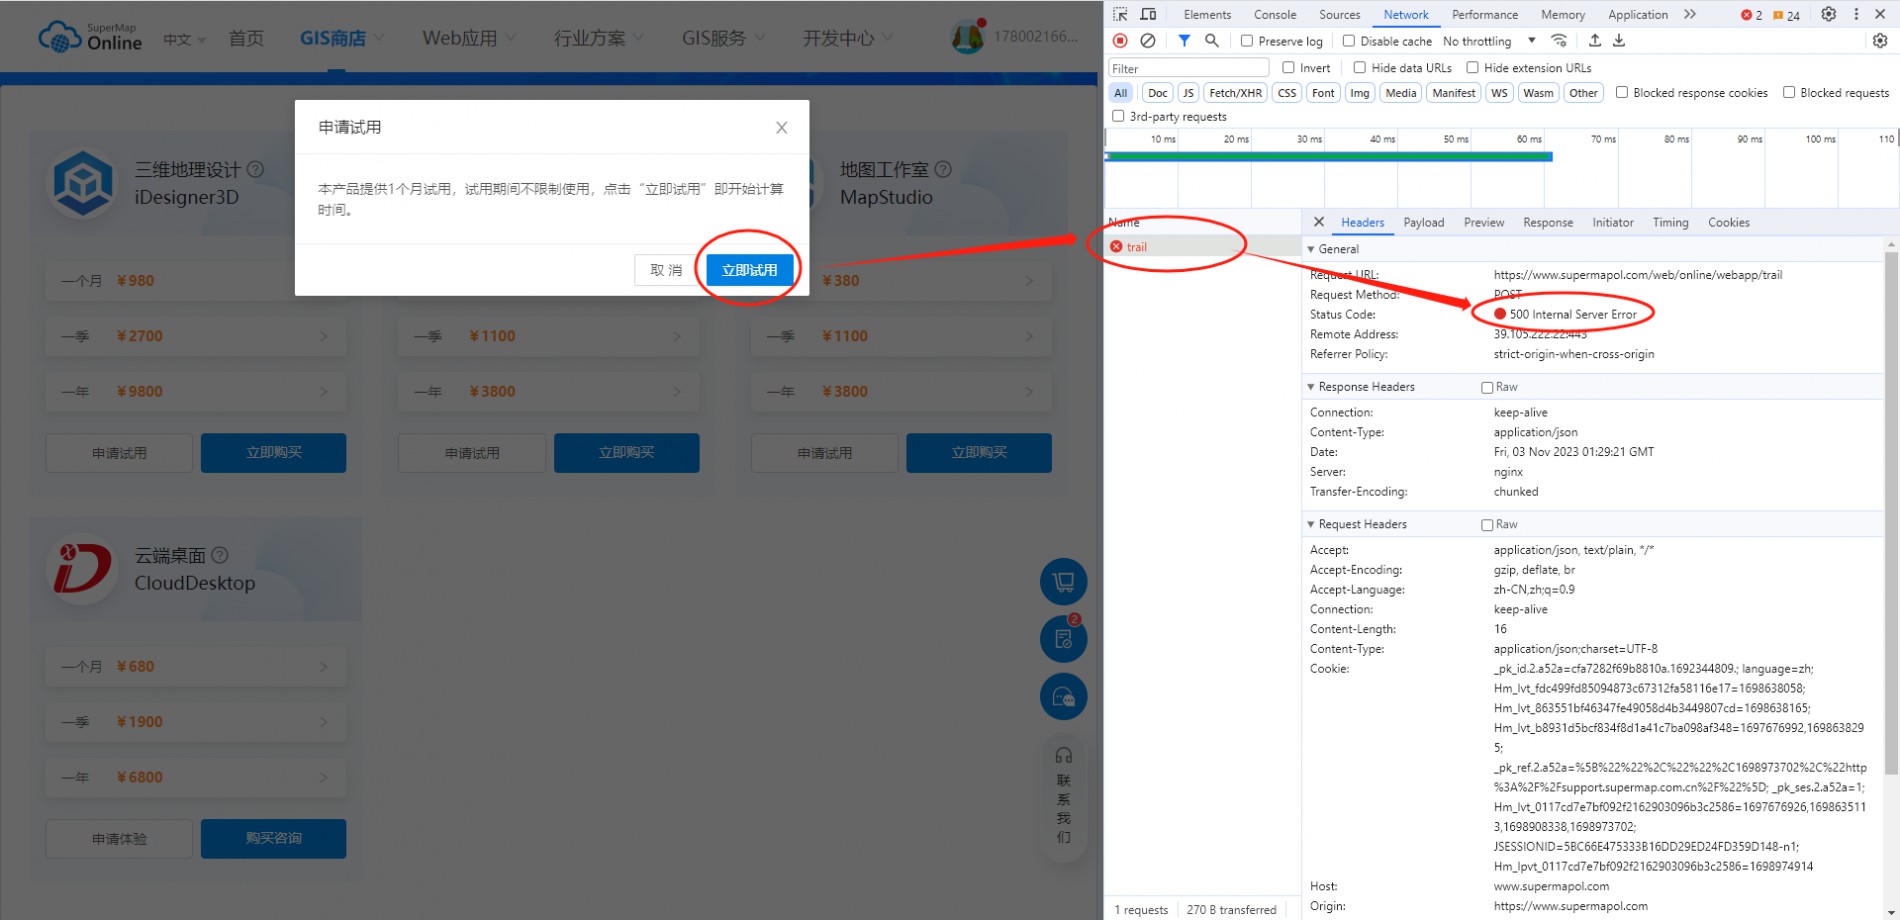Check Blocked response cookies
The image size is (1900, 920).
click(1621, 93)
